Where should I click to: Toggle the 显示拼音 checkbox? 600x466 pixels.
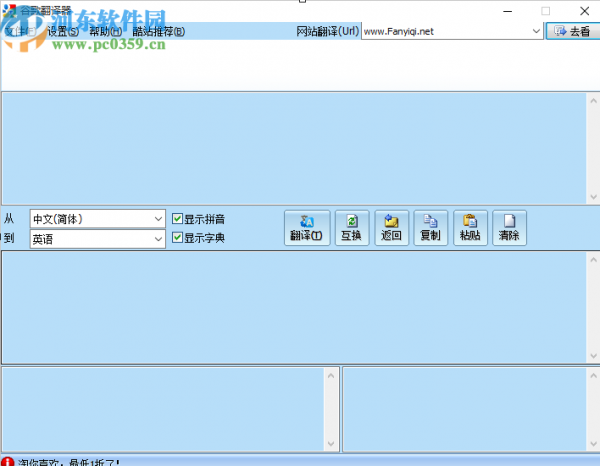coord(178,219)
